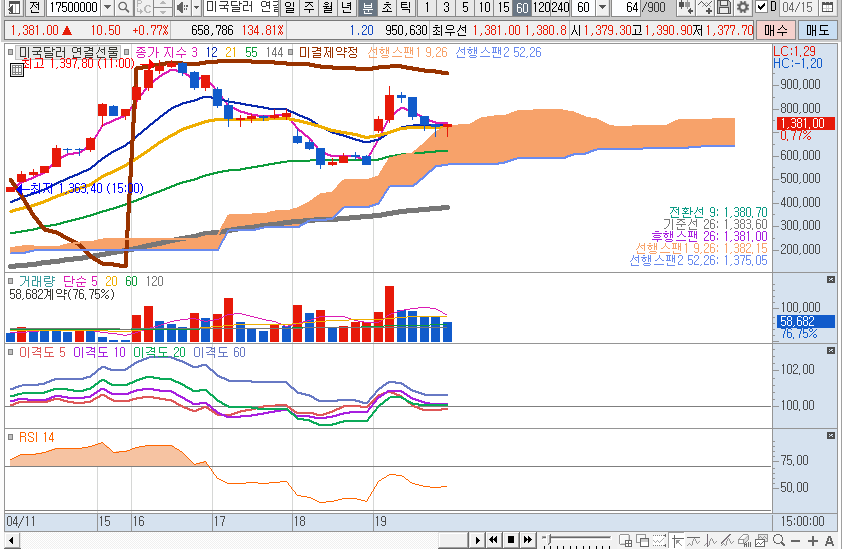Open dropdown arrow next to the speaker icon

pos(196,8)
